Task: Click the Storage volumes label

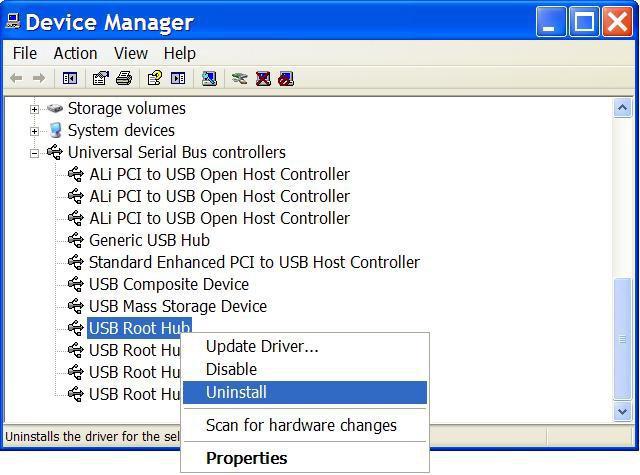Action: 127,108
